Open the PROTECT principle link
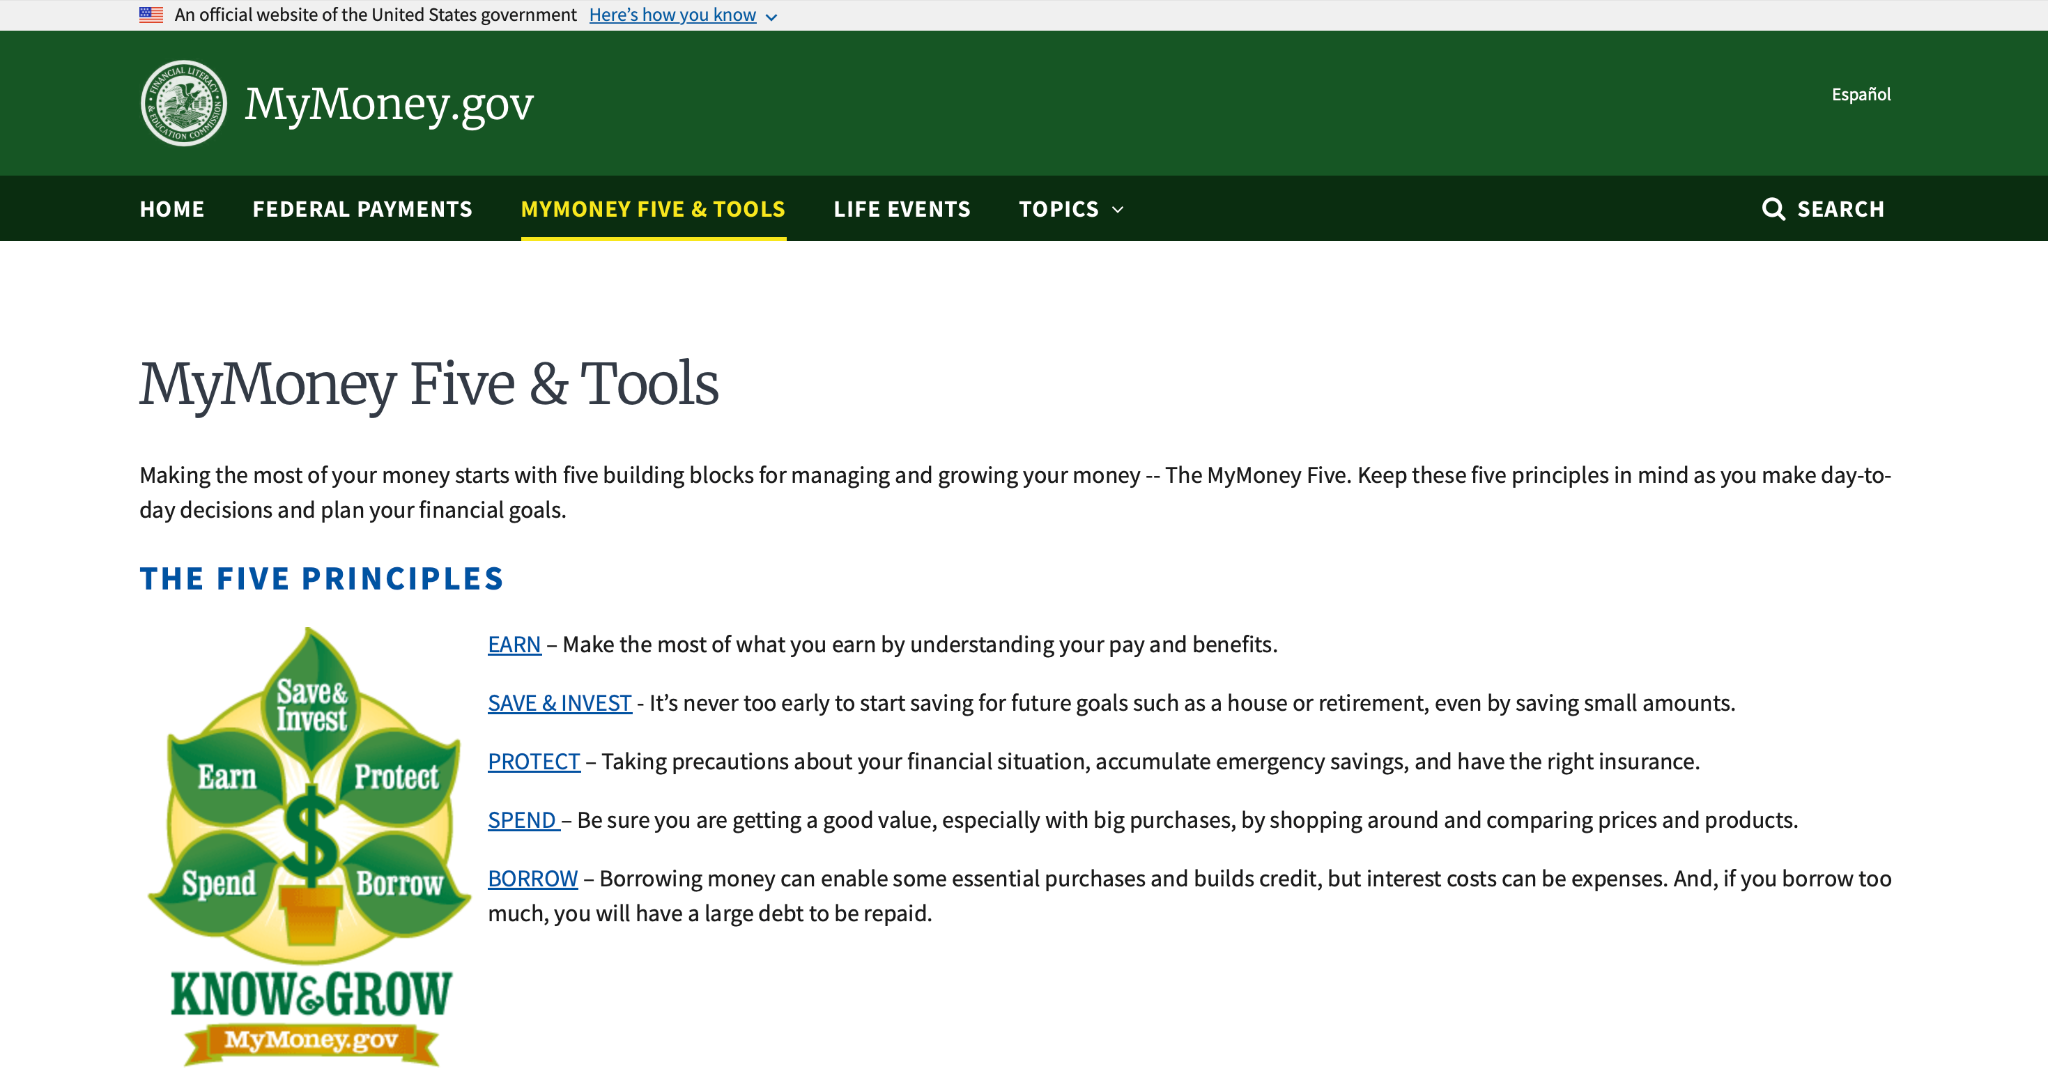The height and width of the screenshot is (1075, 2048). (534, 762)
